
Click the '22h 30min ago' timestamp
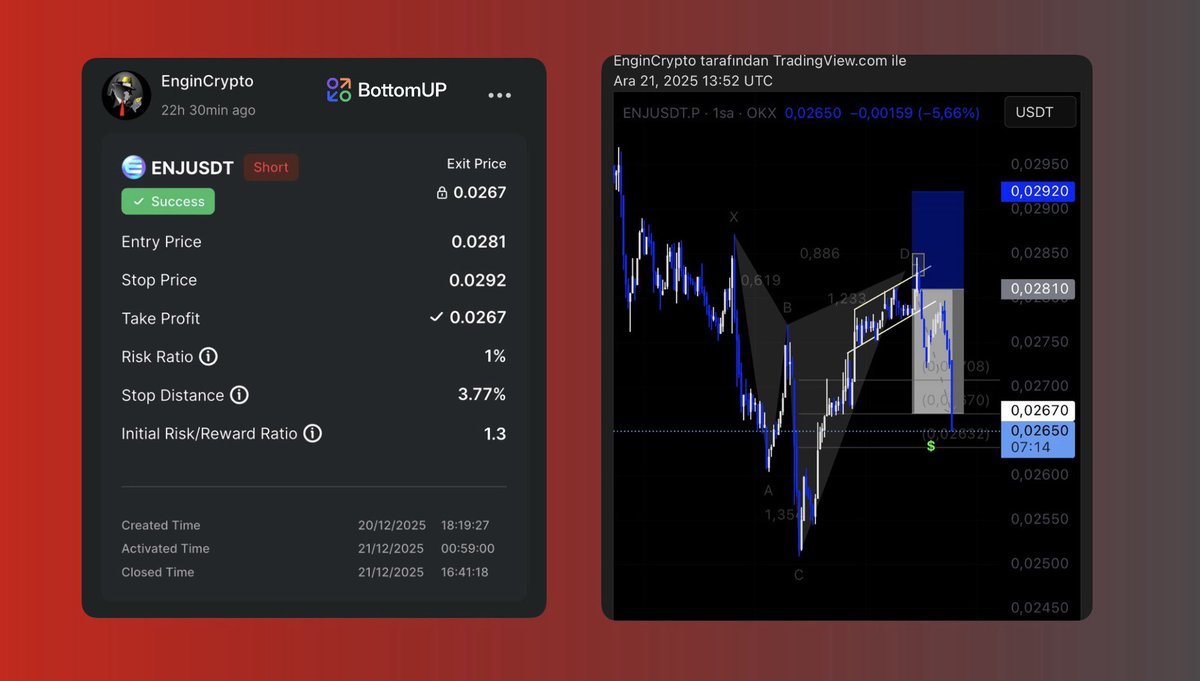(x=208, y=110)
